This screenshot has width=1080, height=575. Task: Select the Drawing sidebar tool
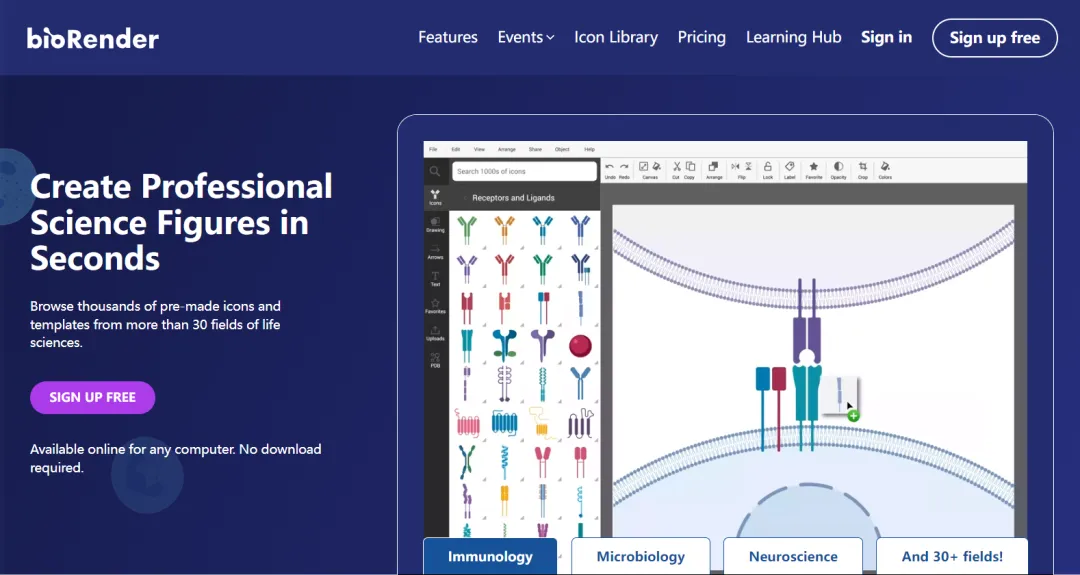coord(435,225)
